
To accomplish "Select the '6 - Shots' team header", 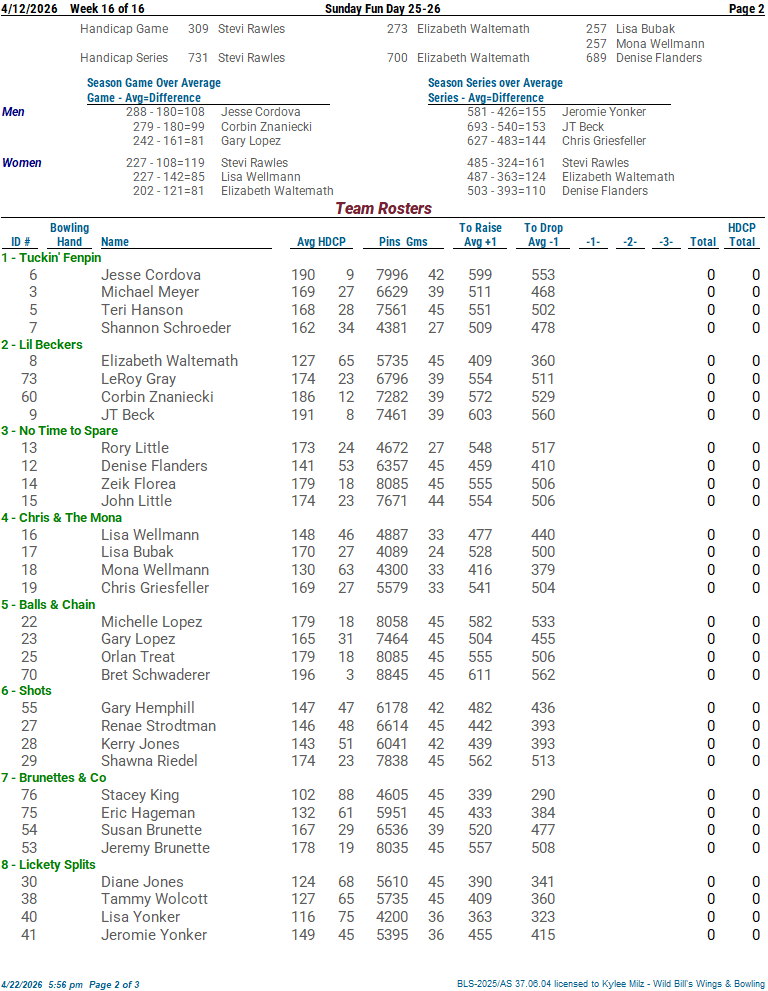I will tap(27, 691).
